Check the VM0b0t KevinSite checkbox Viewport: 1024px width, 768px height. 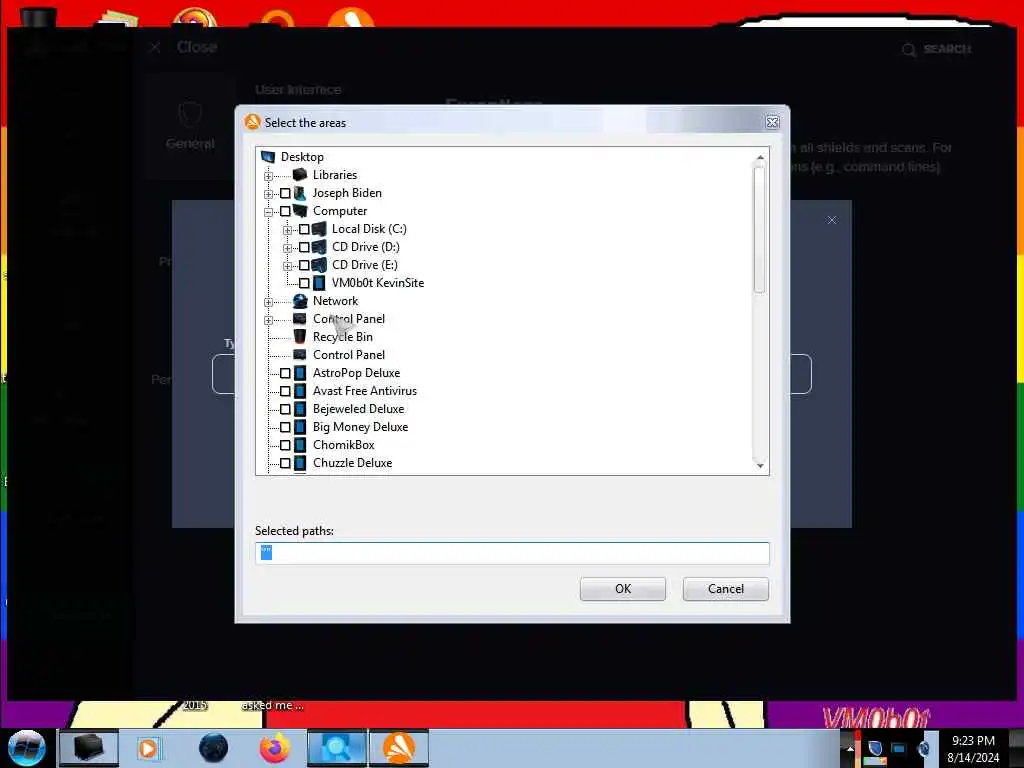pyautogui.click(x=304, y=283)
